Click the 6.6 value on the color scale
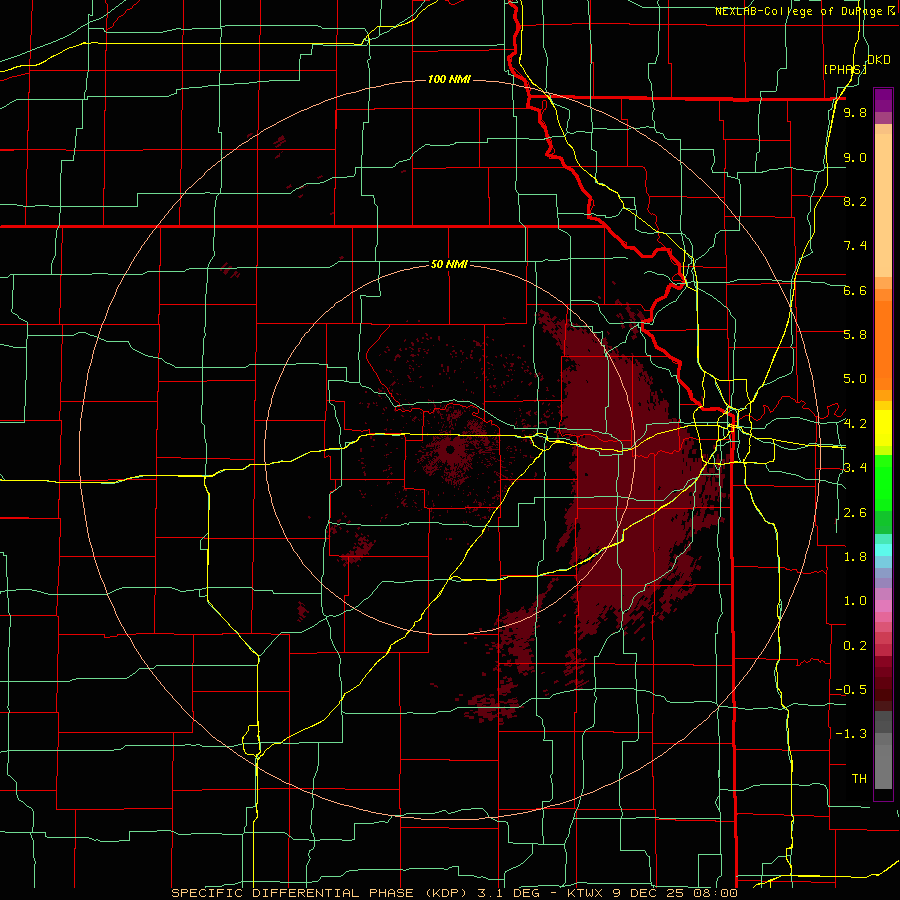 coord(855,290)
